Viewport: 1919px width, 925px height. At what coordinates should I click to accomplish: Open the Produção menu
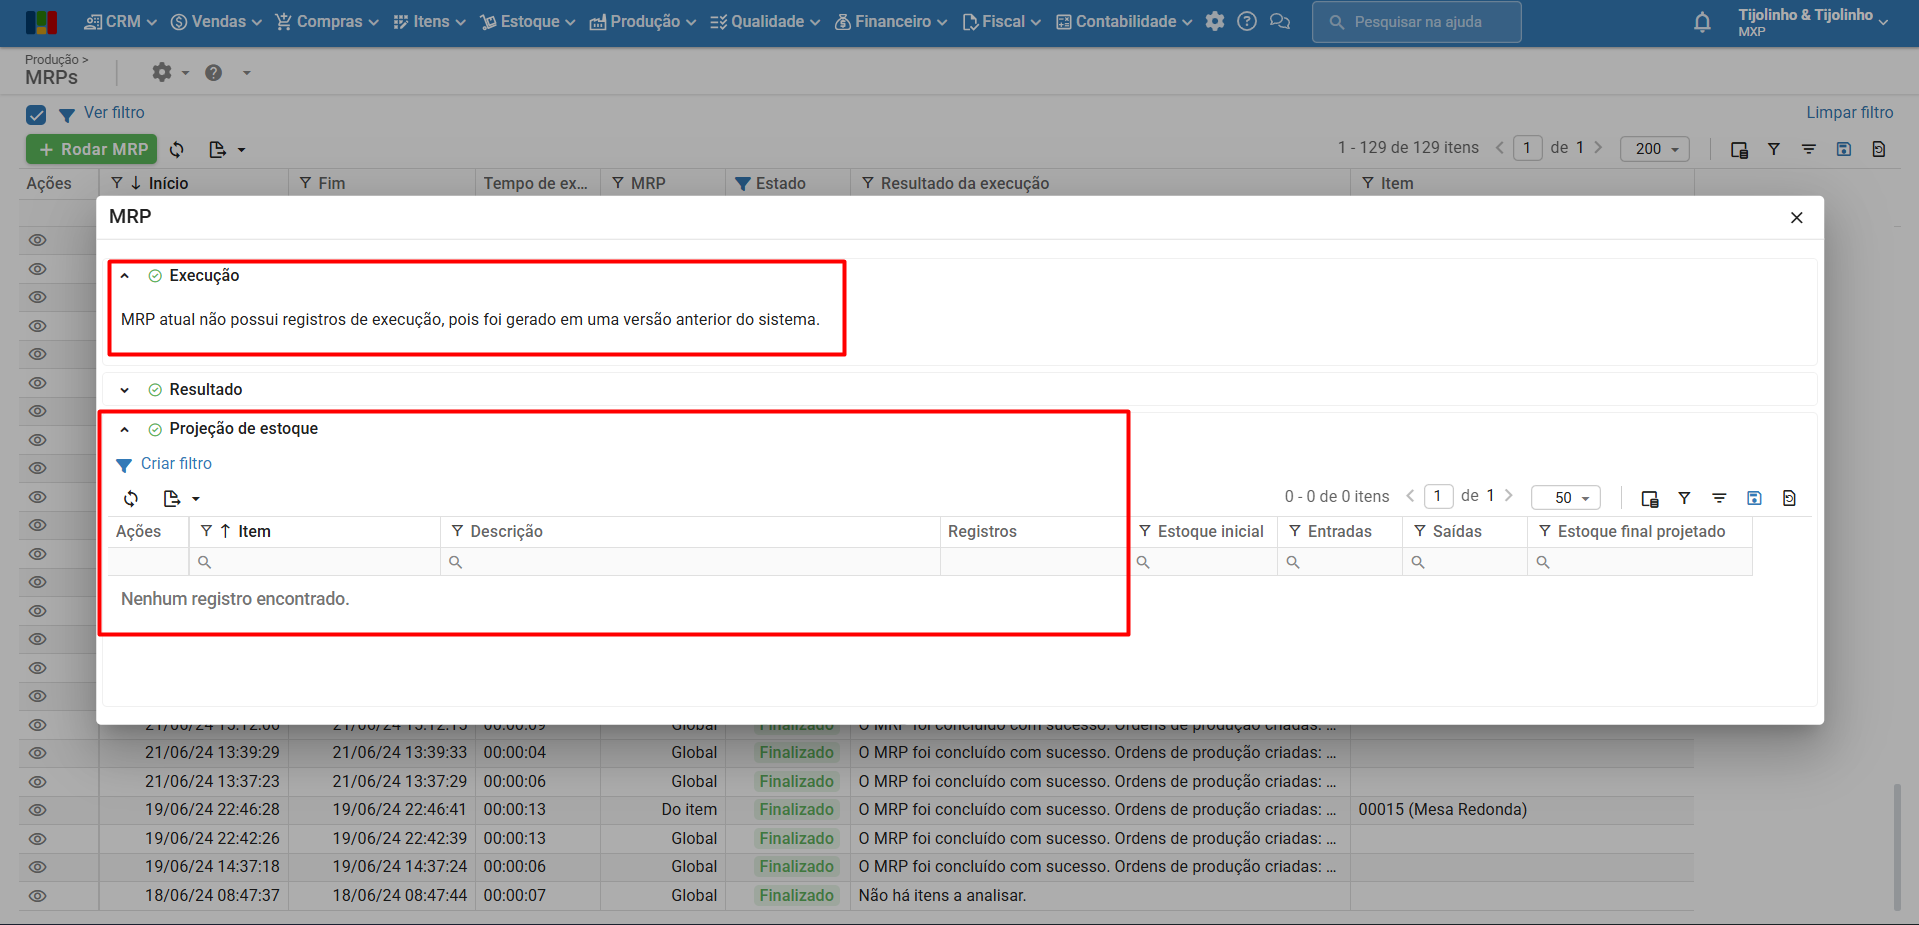coord(643,22)
